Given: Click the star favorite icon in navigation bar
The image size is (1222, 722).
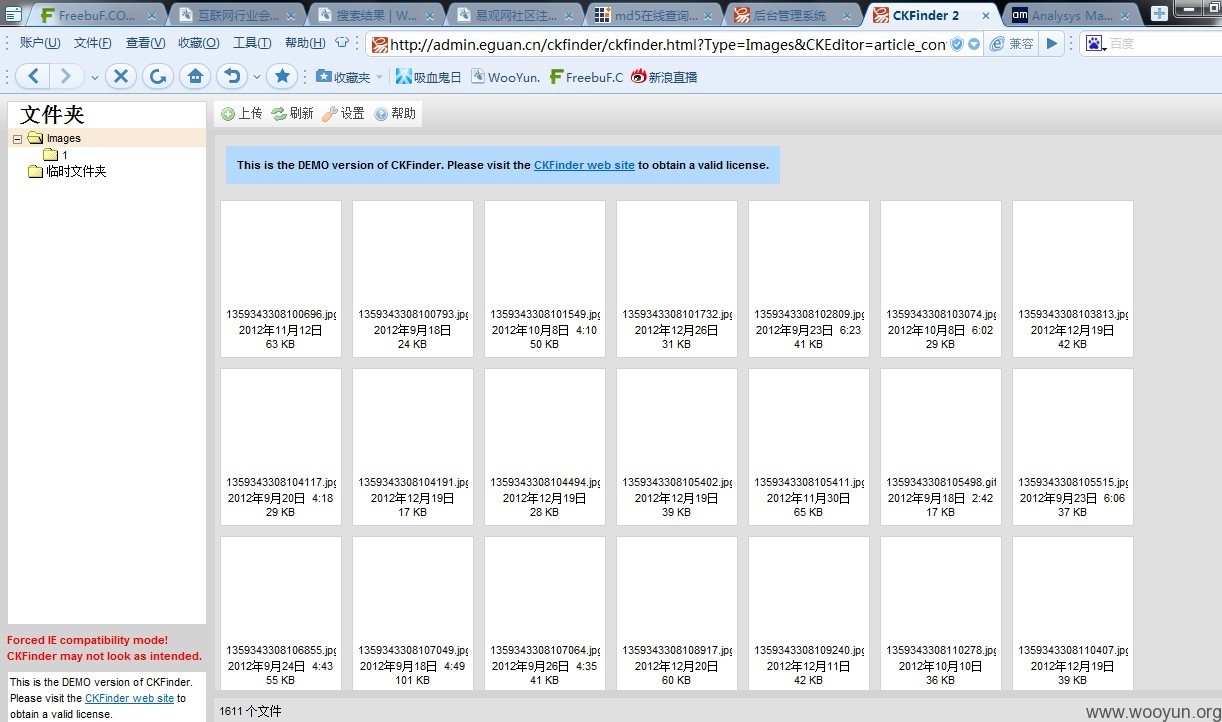Looking at the screenshot, I should [282, 76].
